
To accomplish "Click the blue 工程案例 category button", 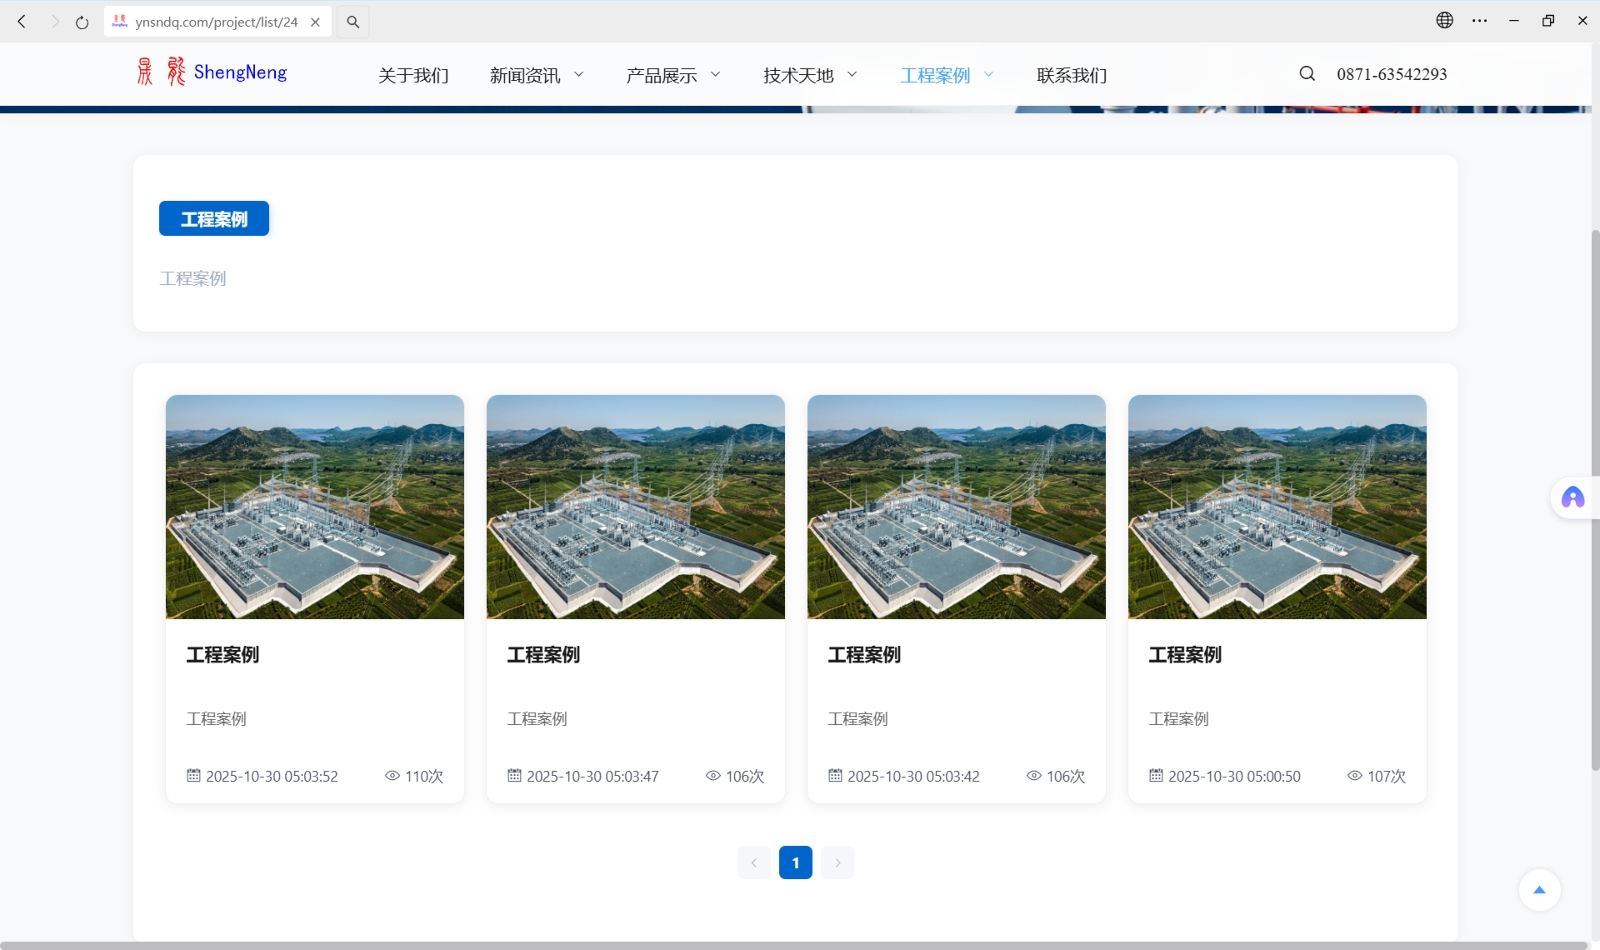I will pos(214,219).
